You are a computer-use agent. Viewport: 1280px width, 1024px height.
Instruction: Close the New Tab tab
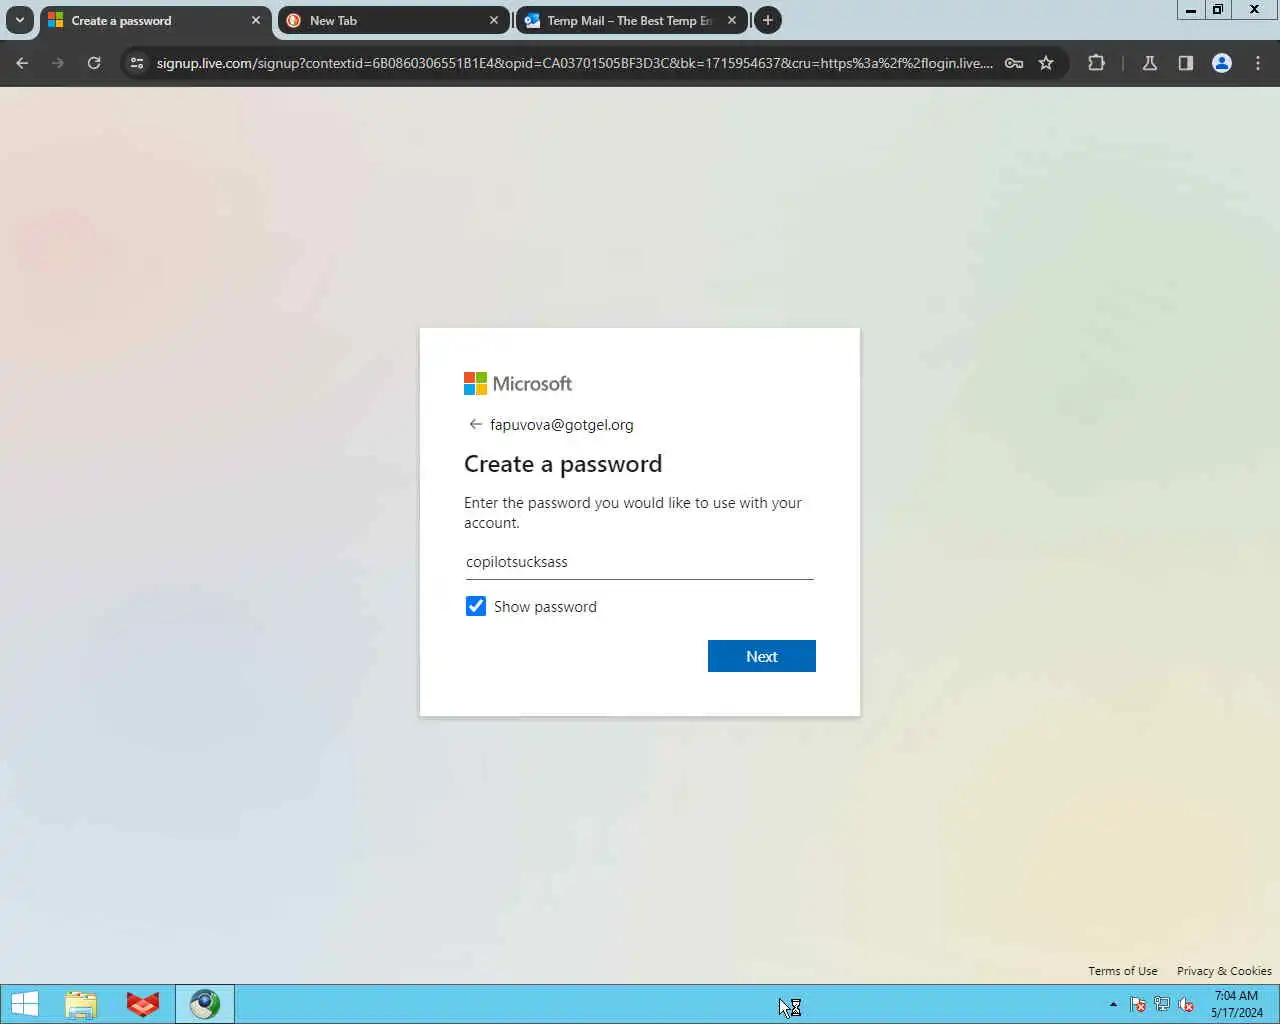click(494, 20)
